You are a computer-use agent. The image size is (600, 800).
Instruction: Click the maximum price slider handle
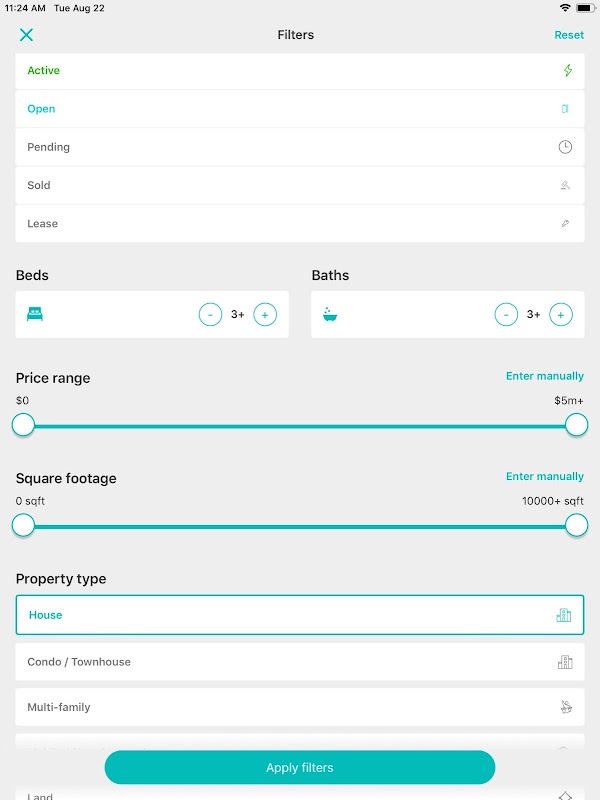tap(576, 425)
